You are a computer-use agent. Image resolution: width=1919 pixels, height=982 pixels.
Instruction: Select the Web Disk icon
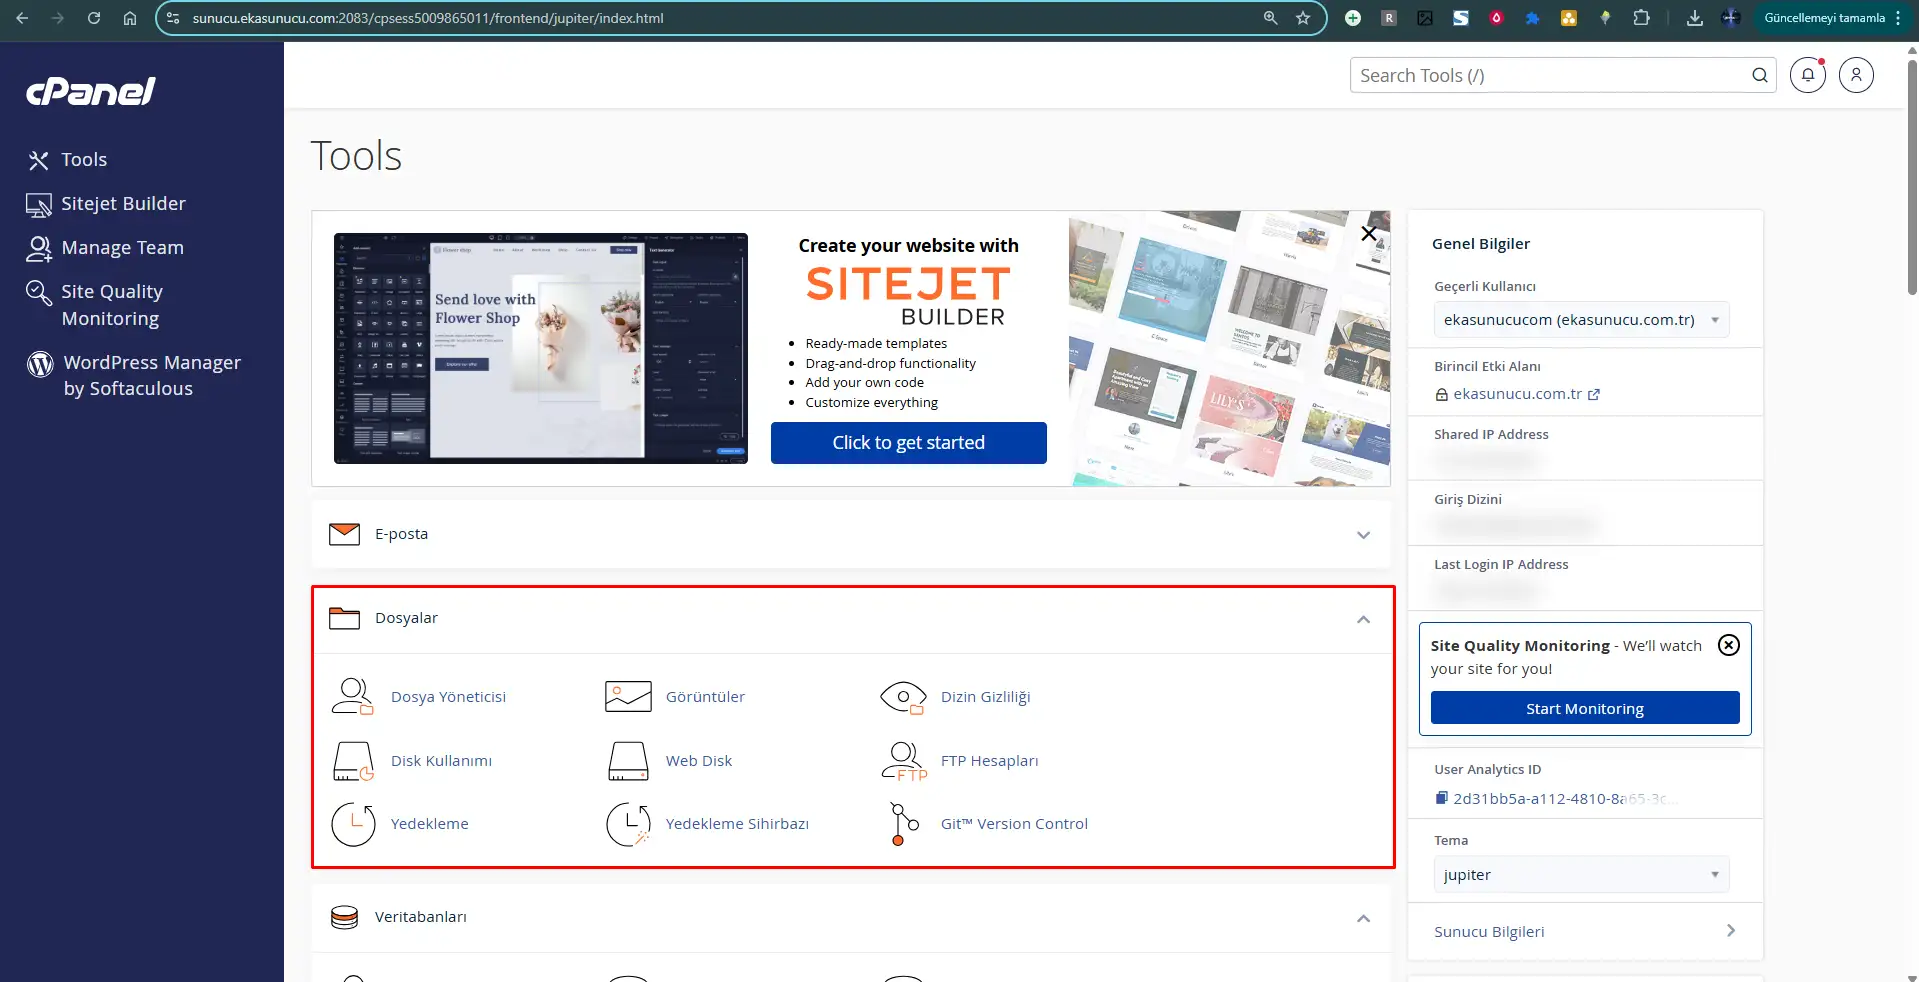628,761
